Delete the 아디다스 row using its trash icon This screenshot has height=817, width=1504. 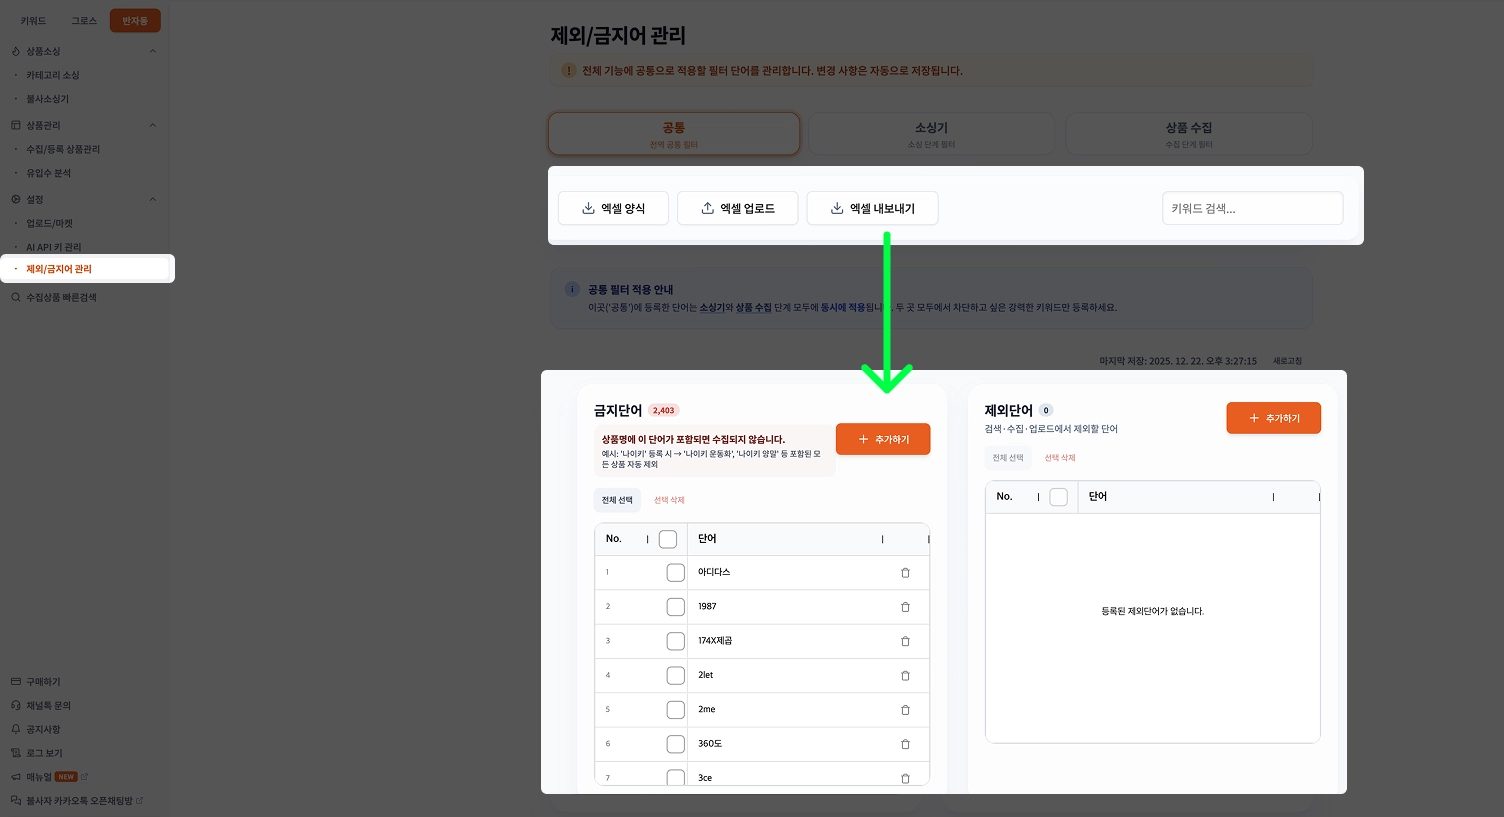coord(905,573)
